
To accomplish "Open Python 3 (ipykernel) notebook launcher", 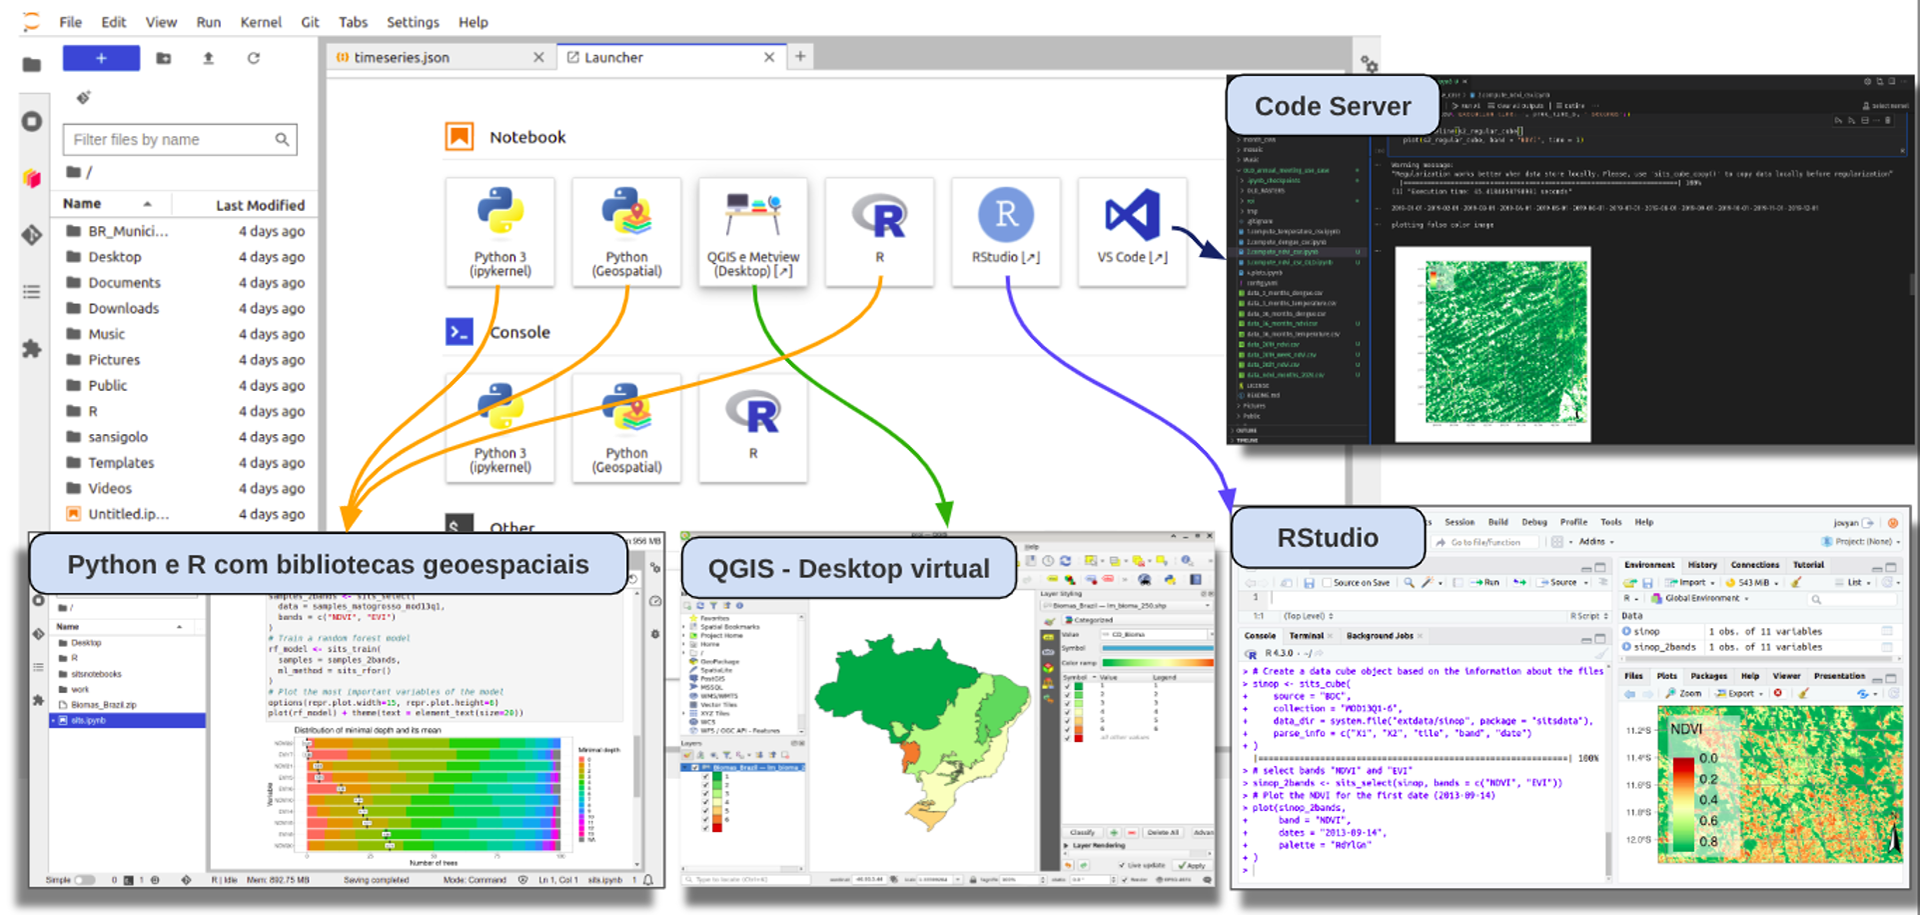I will (x=500, y=230).
